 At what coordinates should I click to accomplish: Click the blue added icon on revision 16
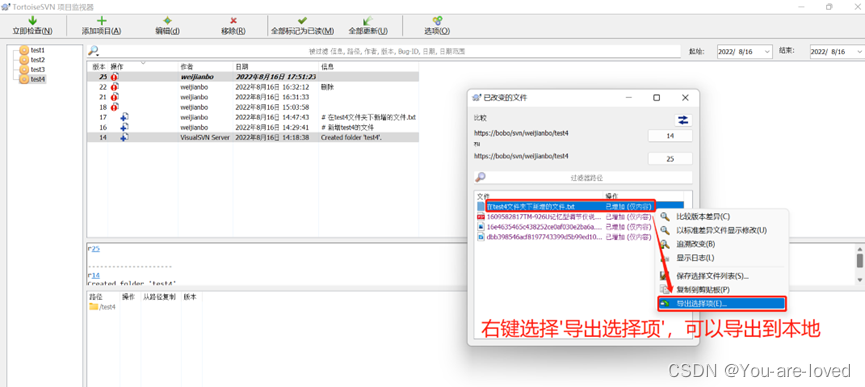click(125, 127)
